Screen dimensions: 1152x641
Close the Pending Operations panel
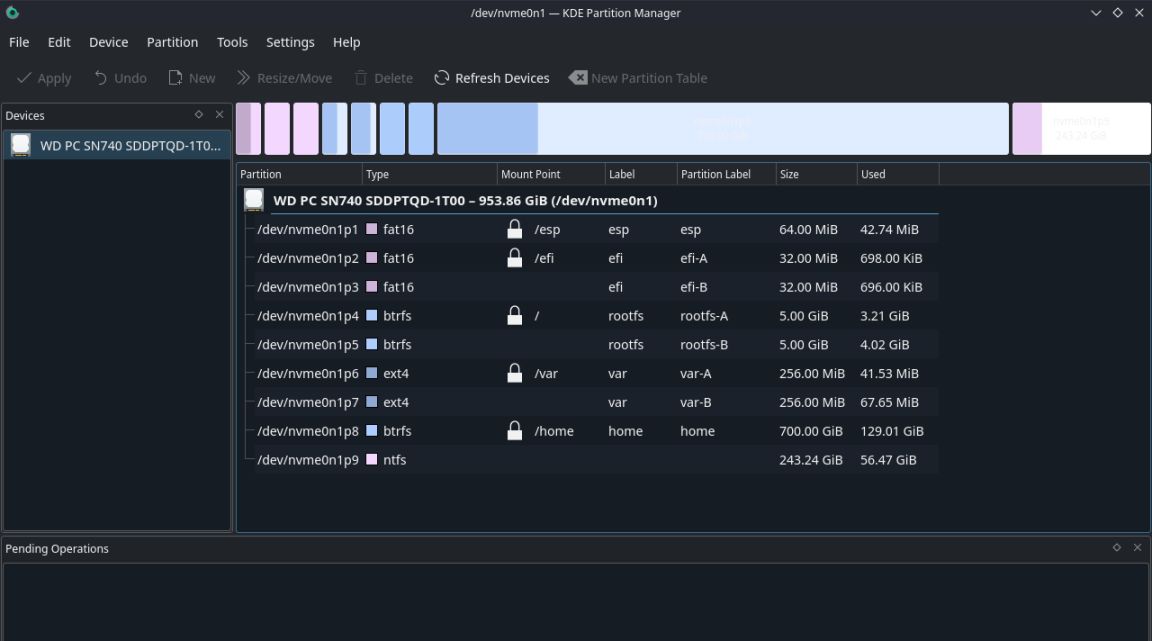(1137, 548)
